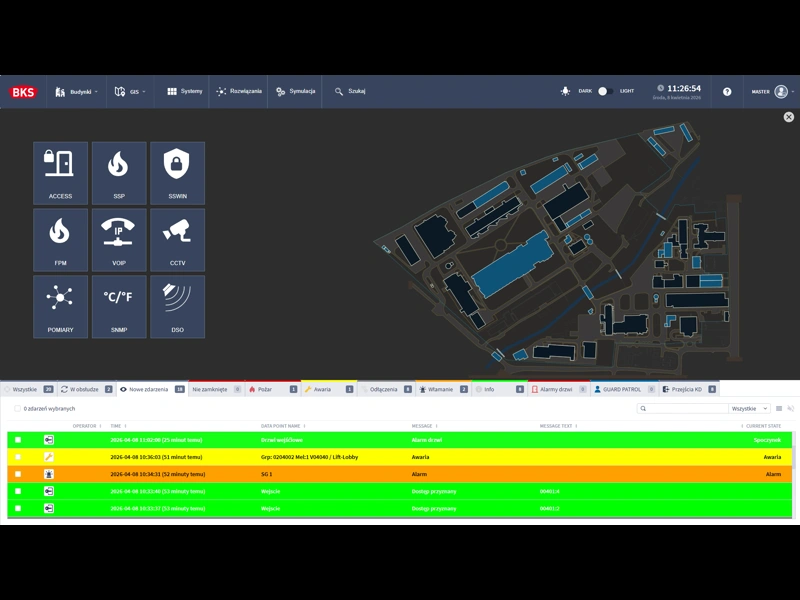Click the events search input field
This screenshot has height=600, width=800.
click(687, 408)
